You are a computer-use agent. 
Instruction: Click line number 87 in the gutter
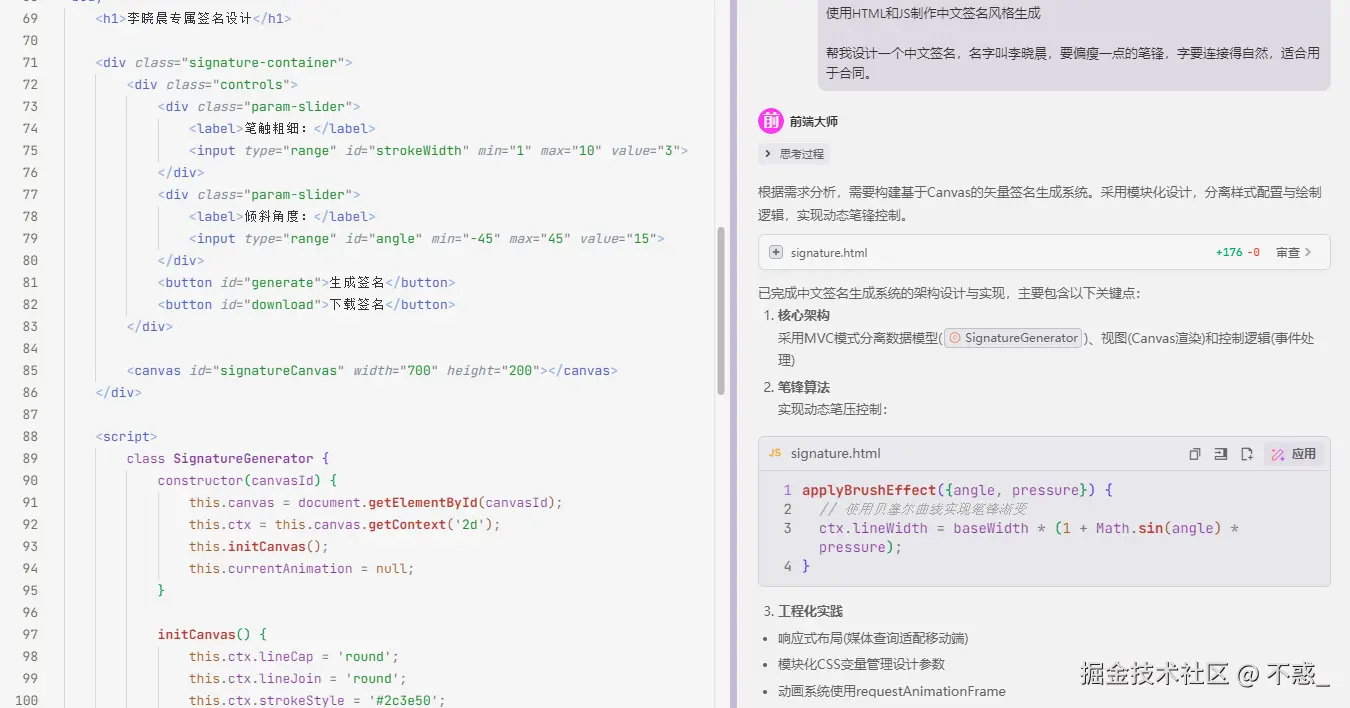tap(29, 414)
